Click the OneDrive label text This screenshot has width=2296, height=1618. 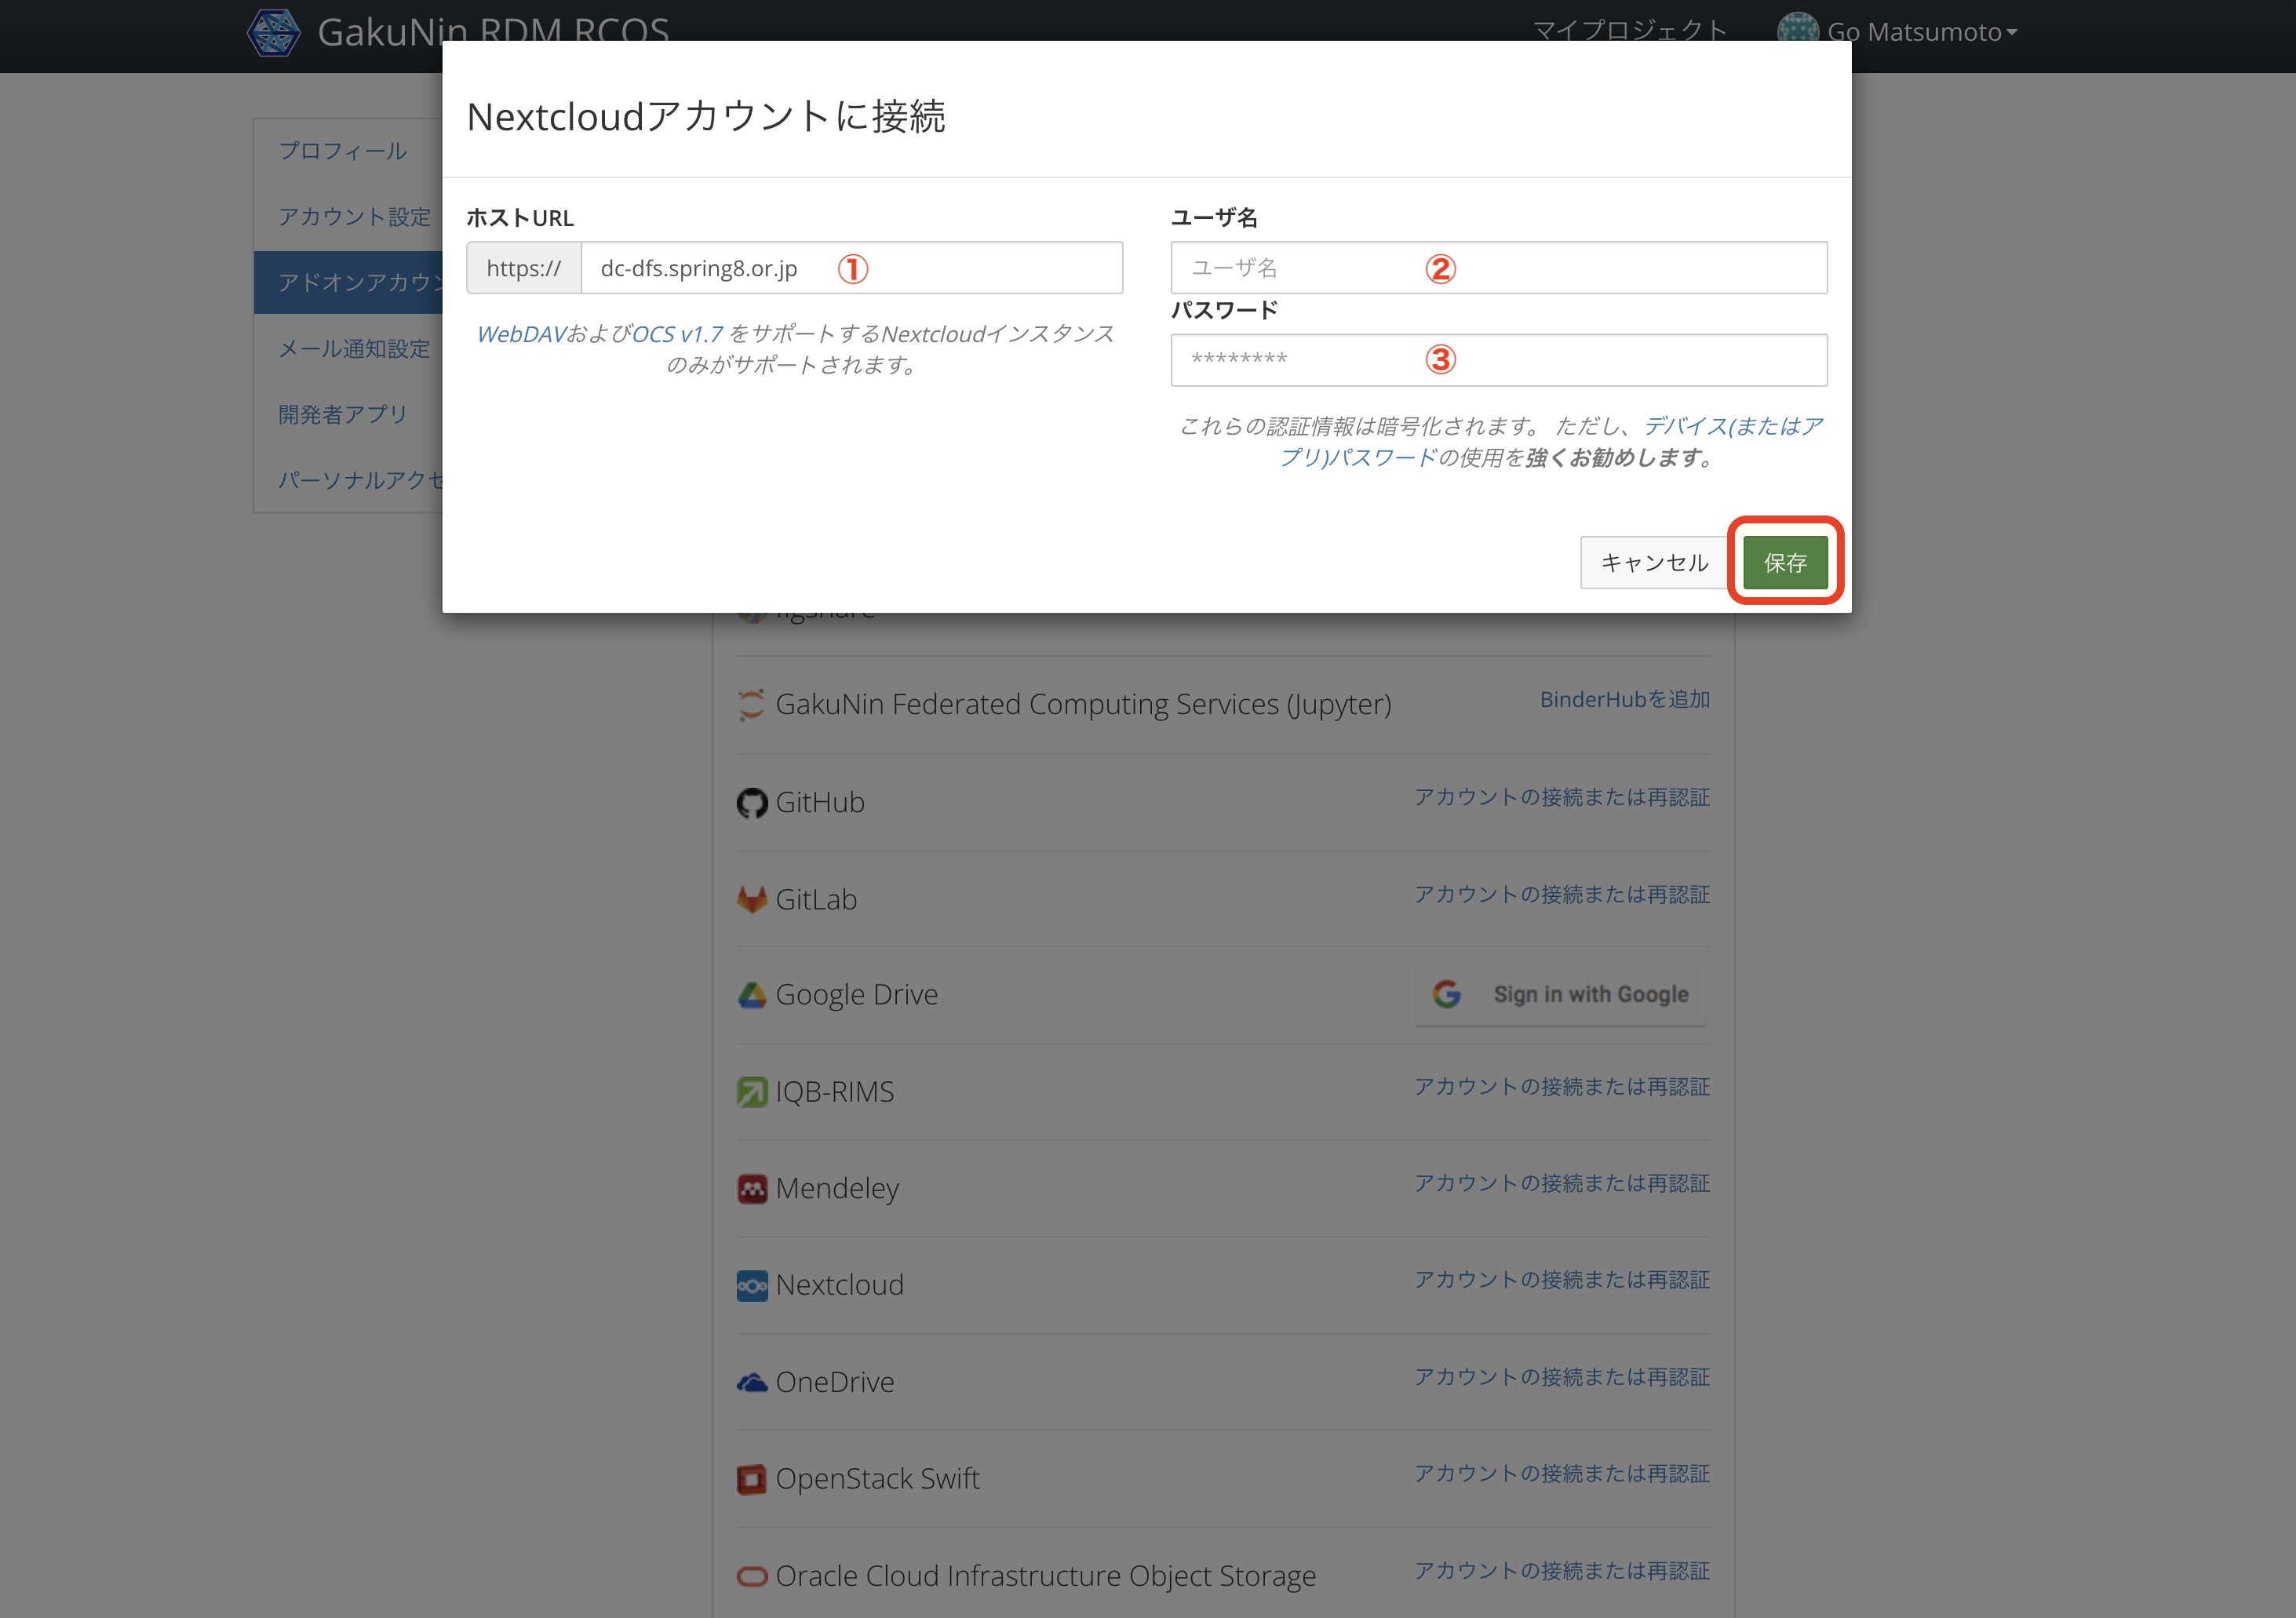coord(835,1382)
